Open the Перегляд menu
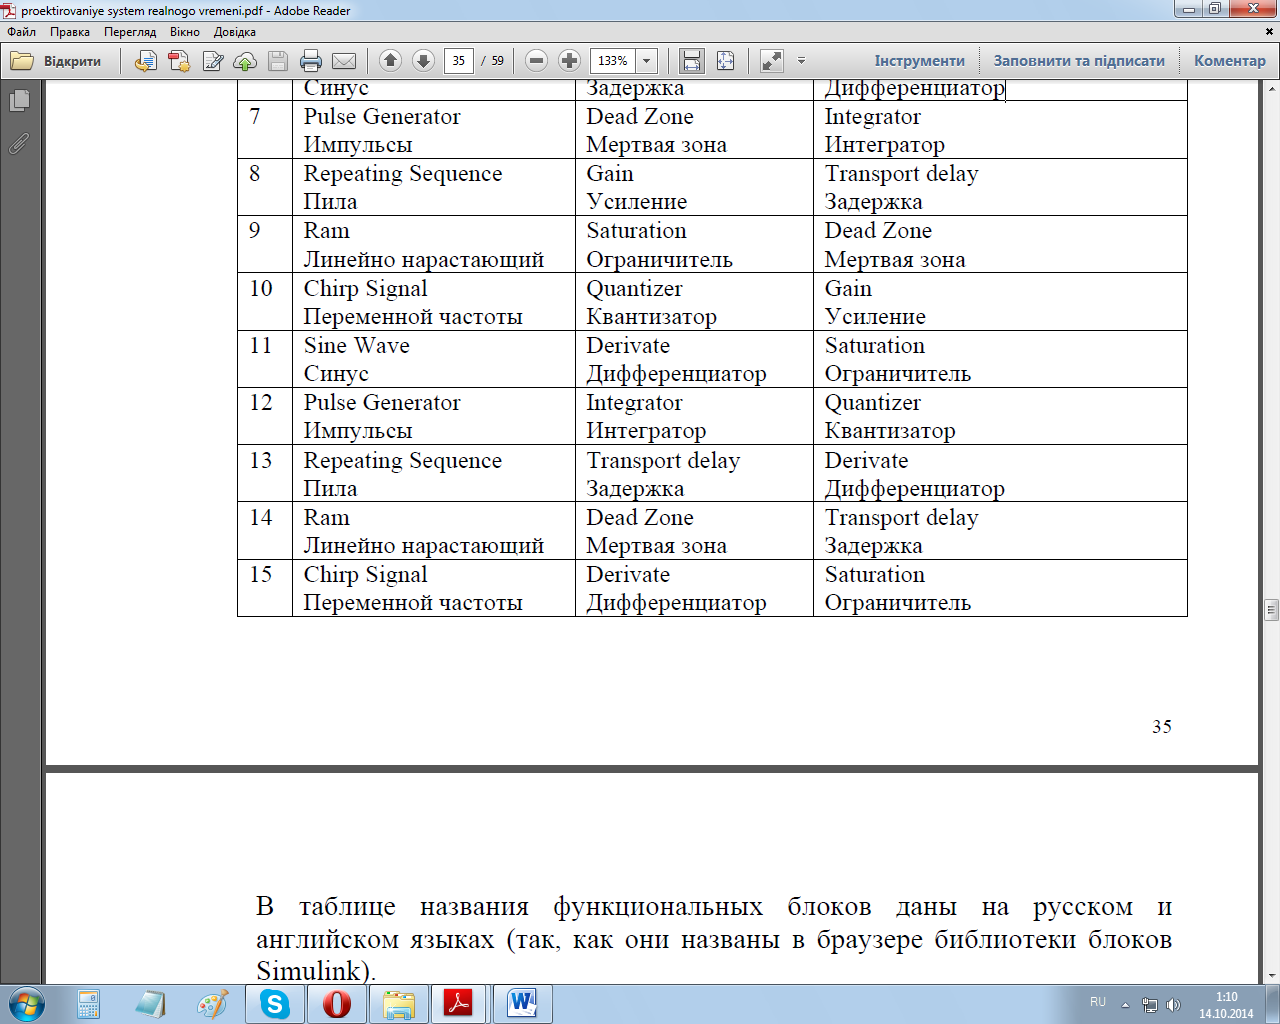This screenshot has height=1024, width=1280. 130,32
